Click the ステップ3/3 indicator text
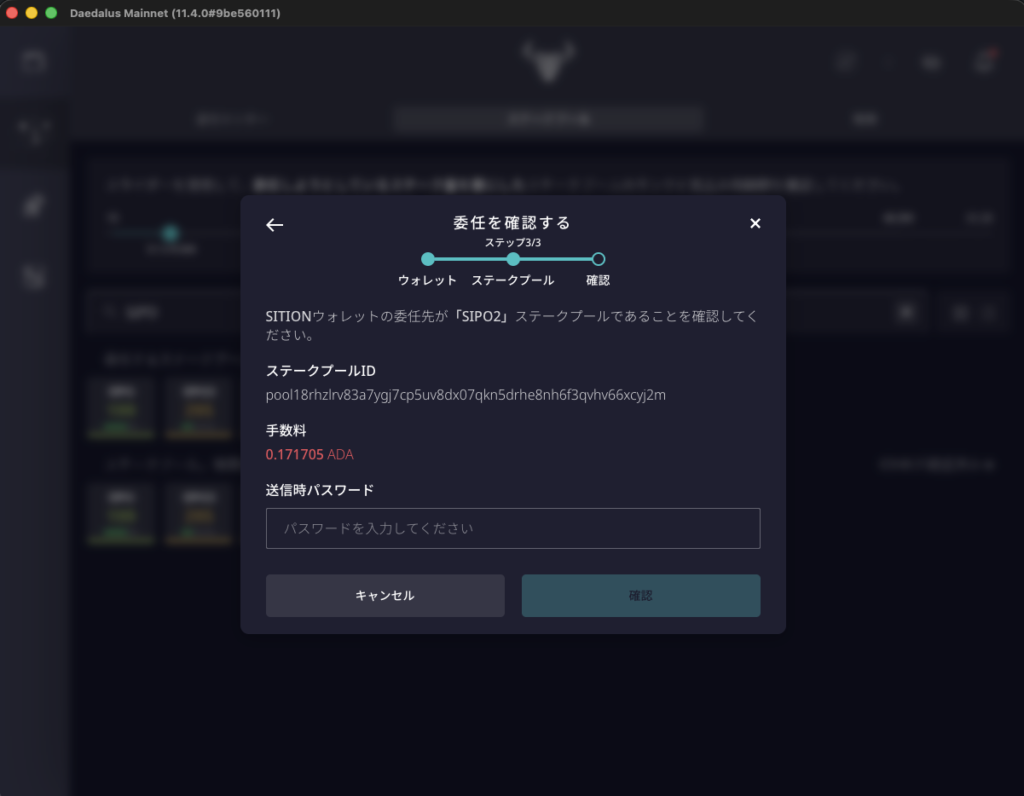The height and width of the screenshot is (796, 1024). pos(513,242)
